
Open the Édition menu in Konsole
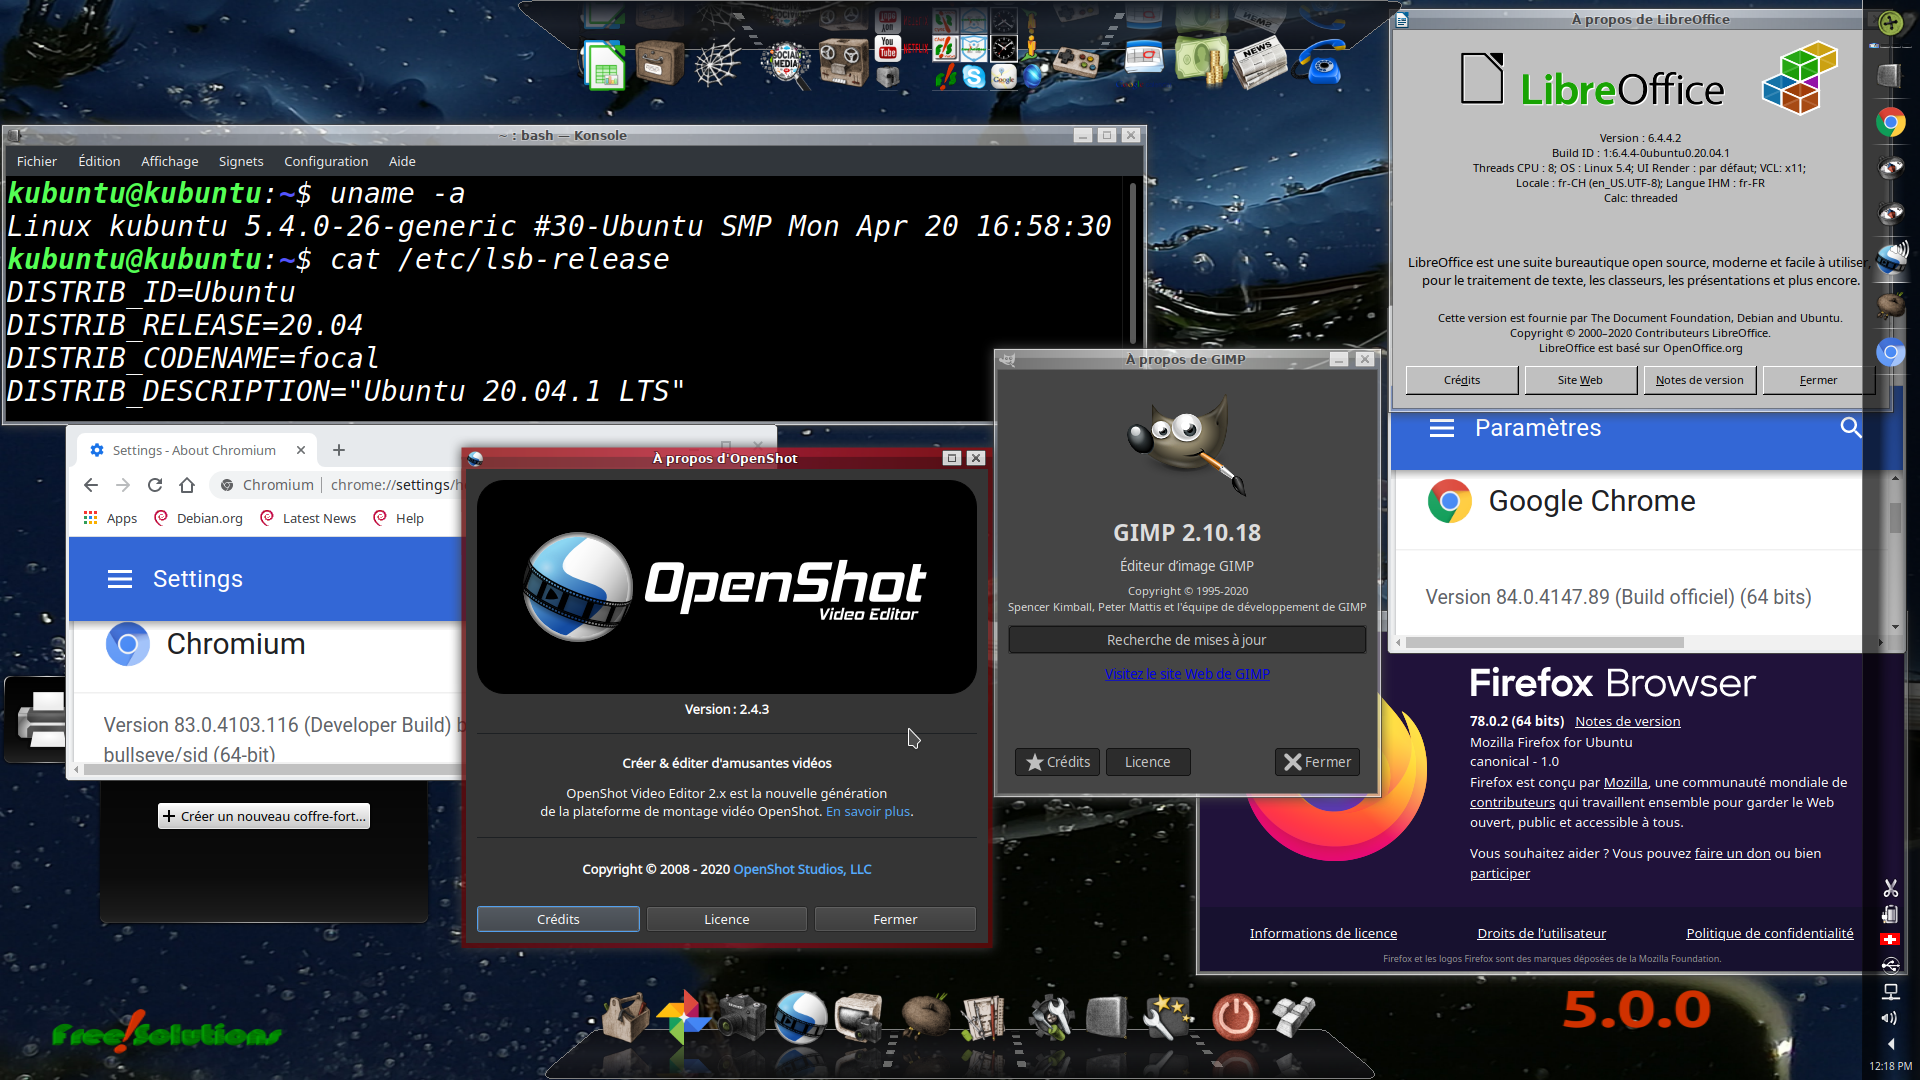click(x=99, y=161)
